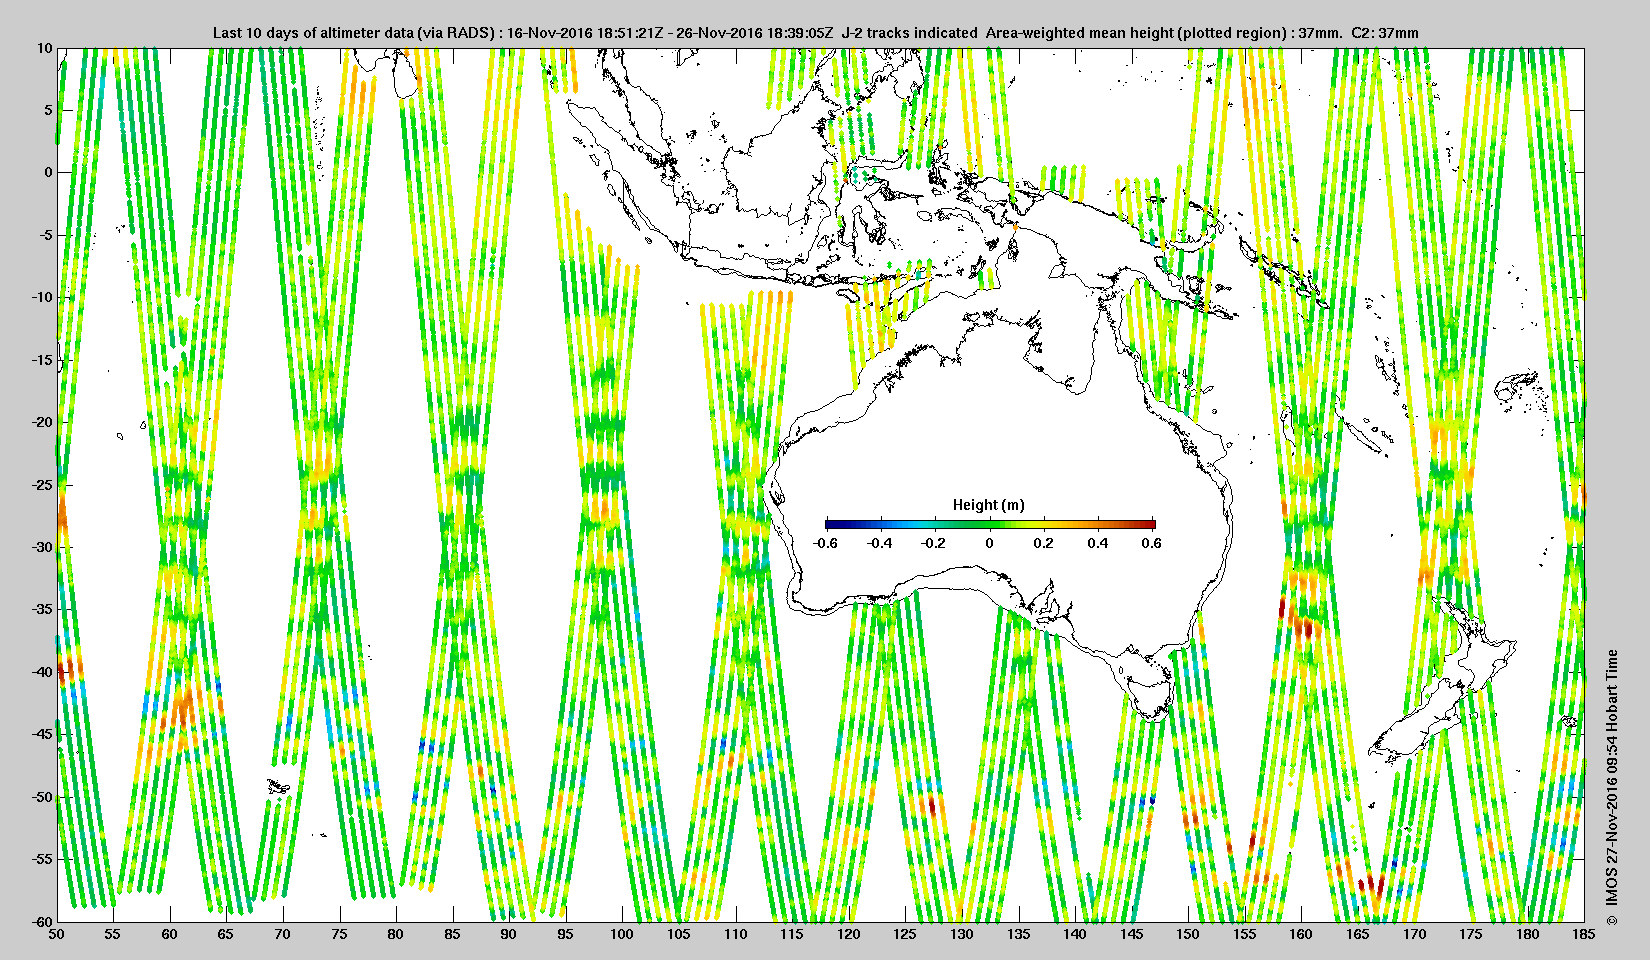1650x960 pixels.
Task: Click latitude tick label '-10' on left axis
Action: click(42, 297)
